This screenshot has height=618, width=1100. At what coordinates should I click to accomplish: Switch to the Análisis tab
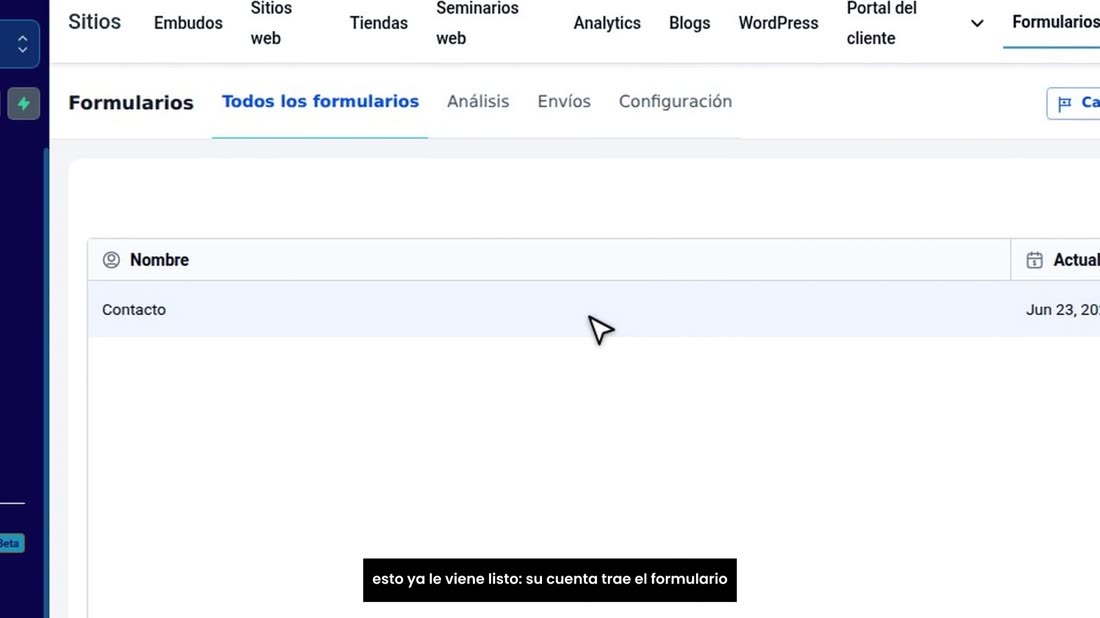point(478,102)
